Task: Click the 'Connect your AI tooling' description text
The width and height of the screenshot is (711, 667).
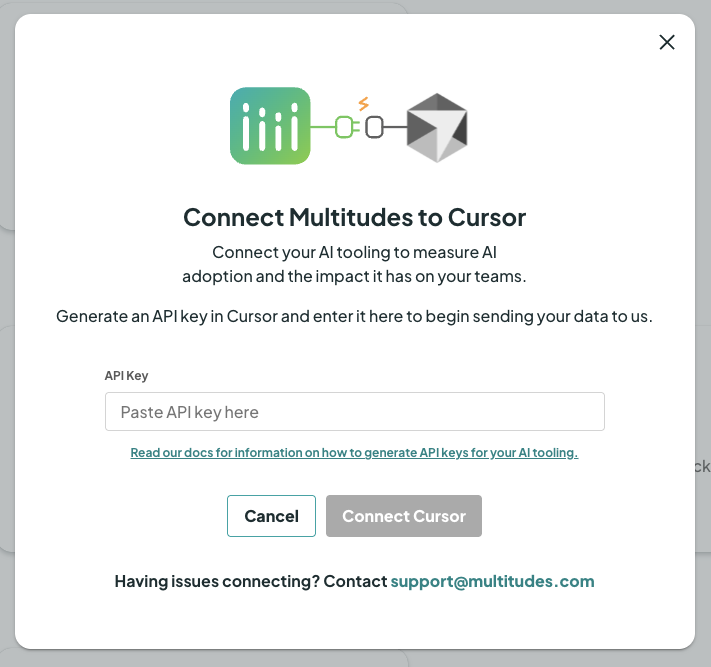Action: [x=354, y=263]
